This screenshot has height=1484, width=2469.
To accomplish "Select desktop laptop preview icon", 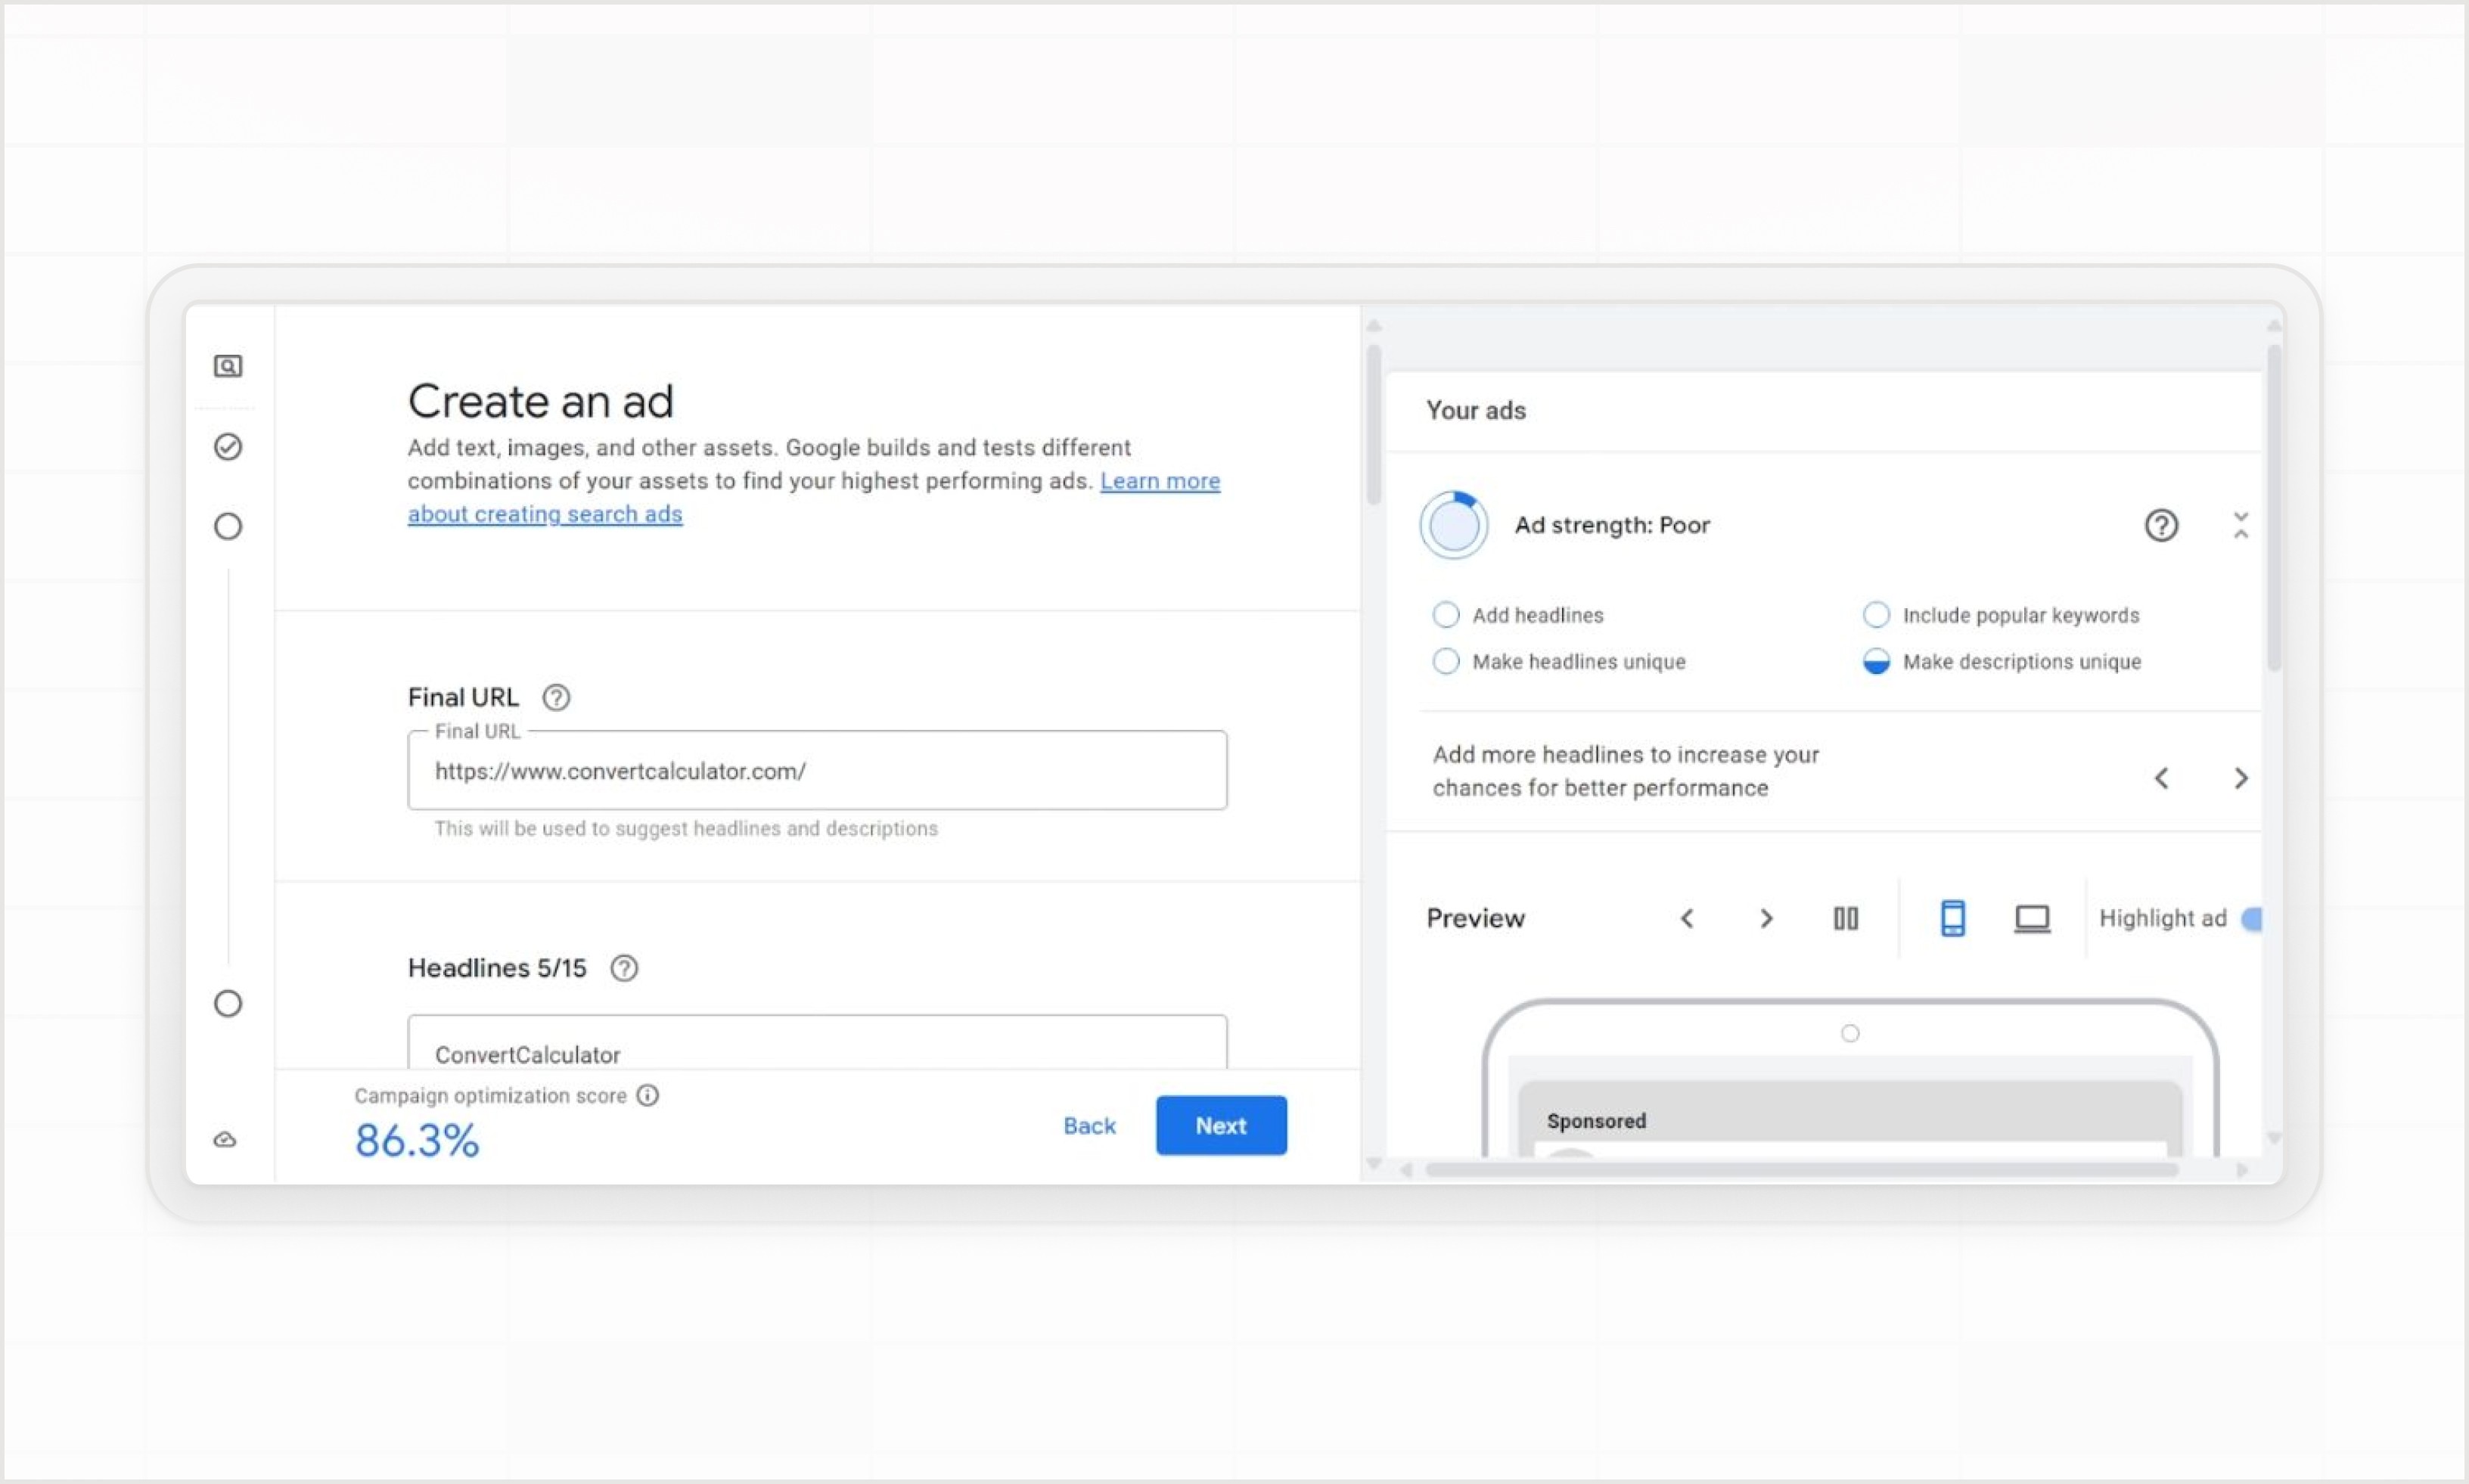I will click(2032, 918).
